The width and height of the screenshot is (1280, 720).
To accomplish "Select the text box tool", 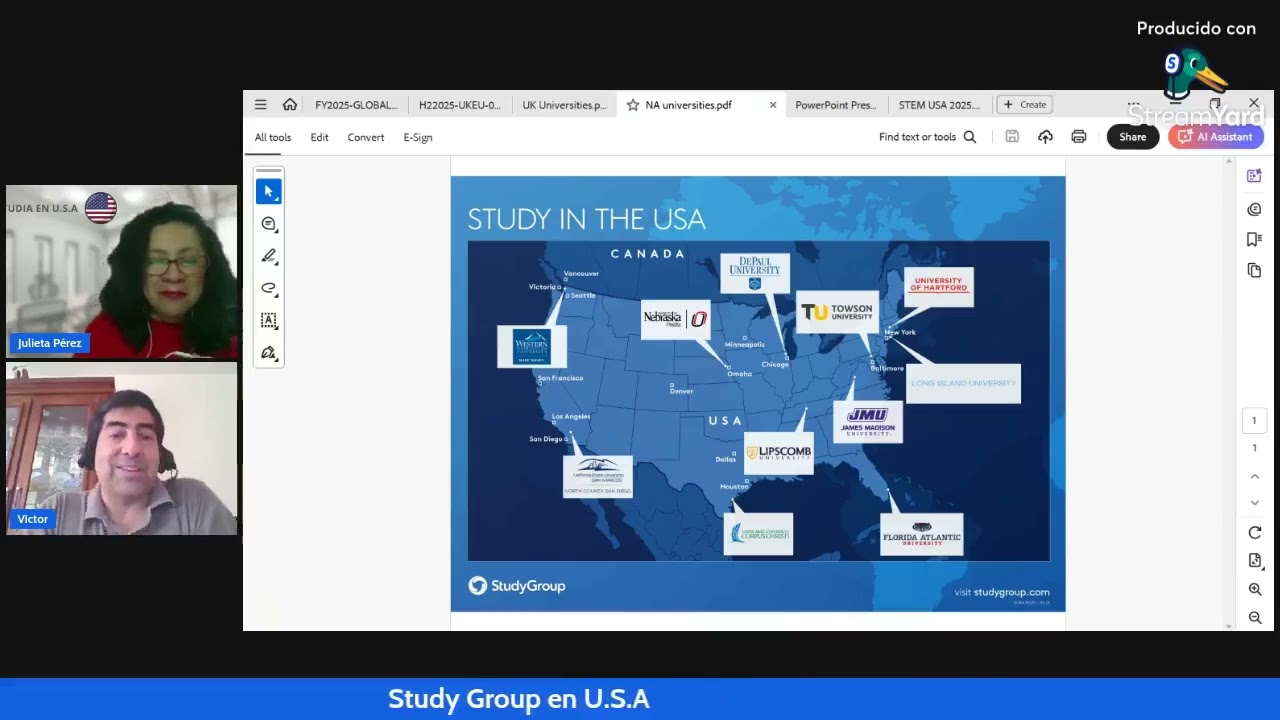I will tap(268, 320).
